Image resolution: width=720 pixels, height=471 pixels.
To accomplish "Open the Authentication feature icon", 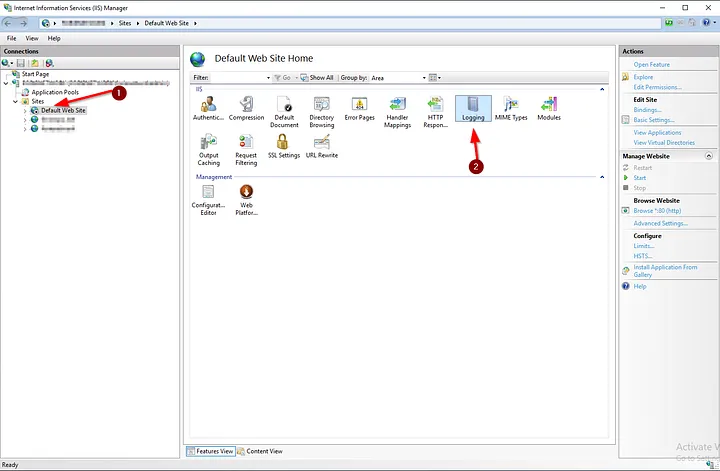I will coord(208,106).
